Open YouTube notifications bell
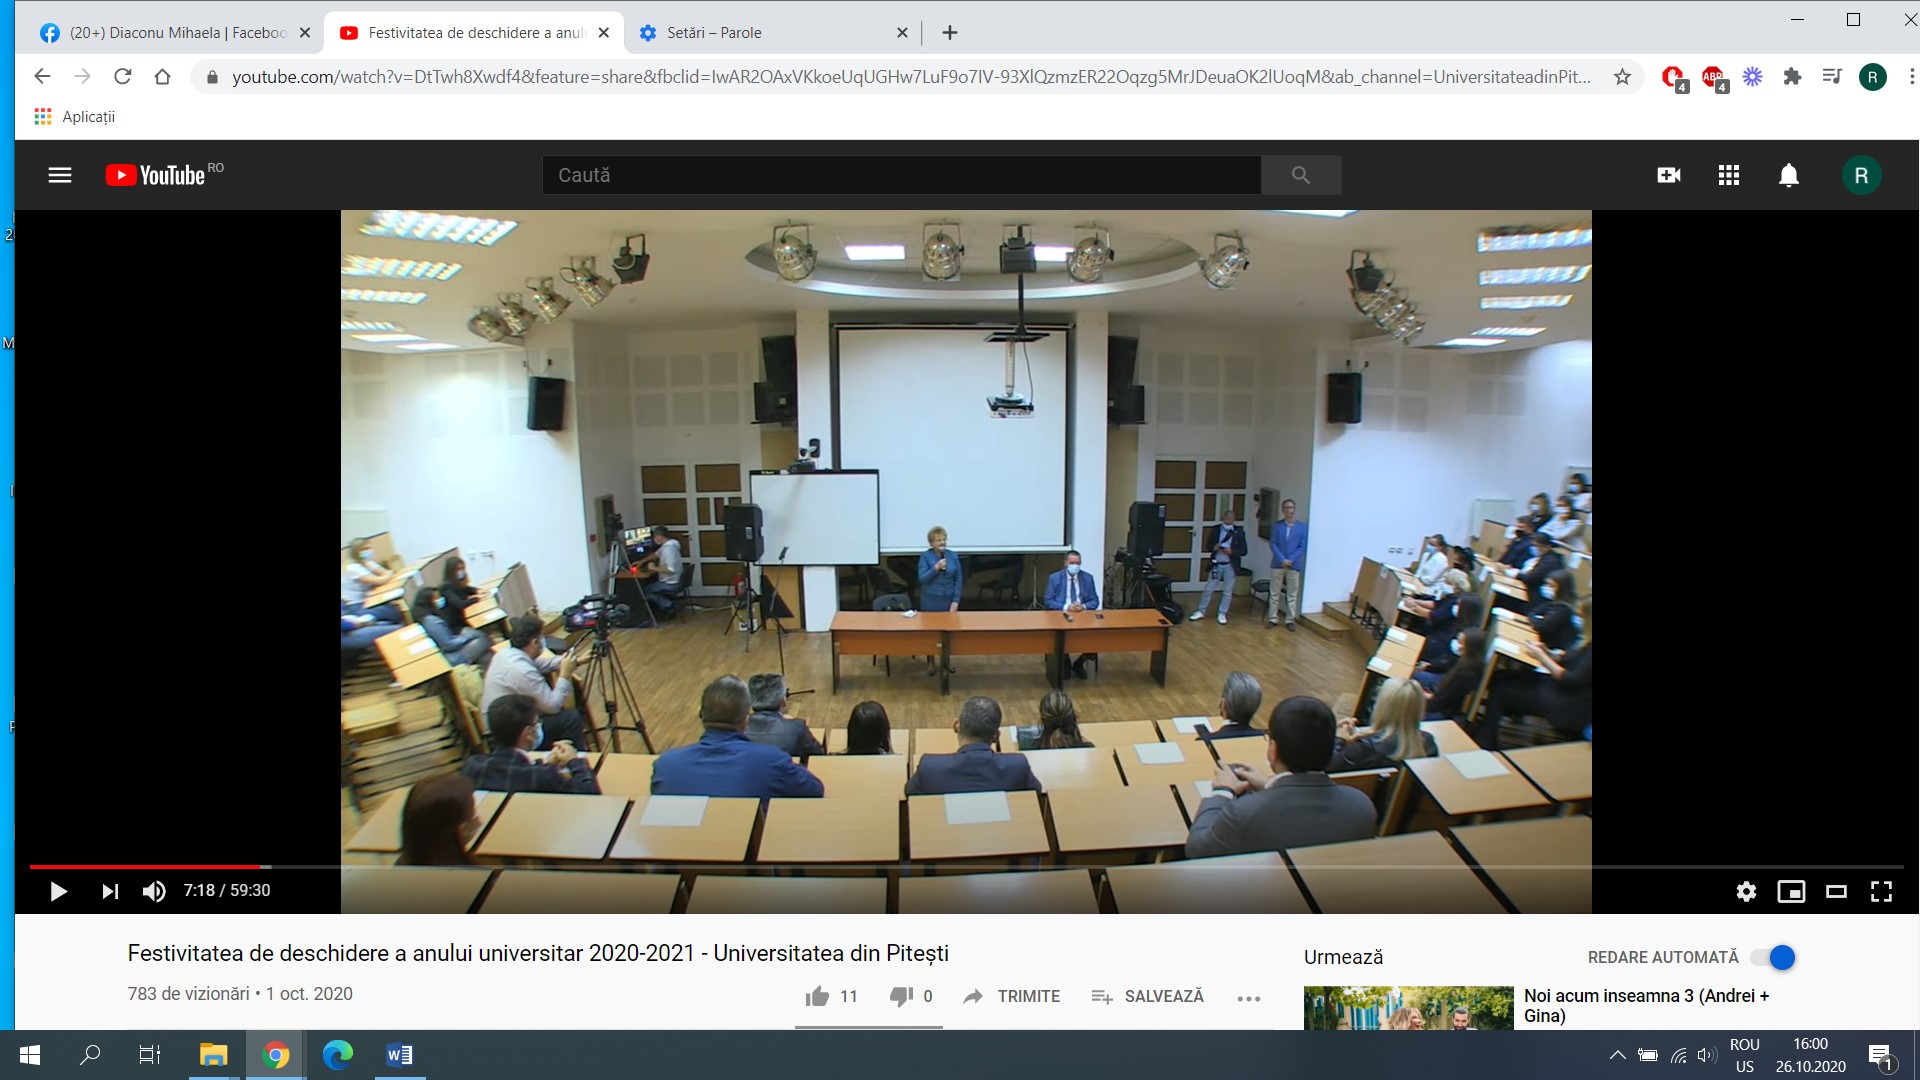 [x=1788, y=175]
